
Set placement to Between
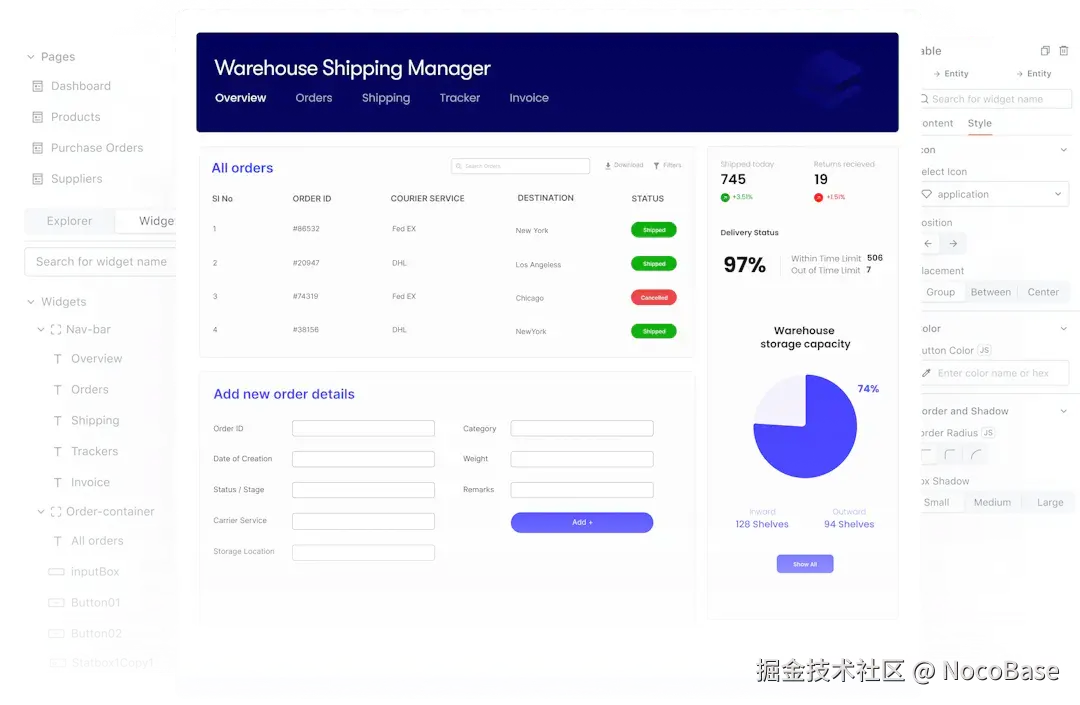(x=991, y=292)
